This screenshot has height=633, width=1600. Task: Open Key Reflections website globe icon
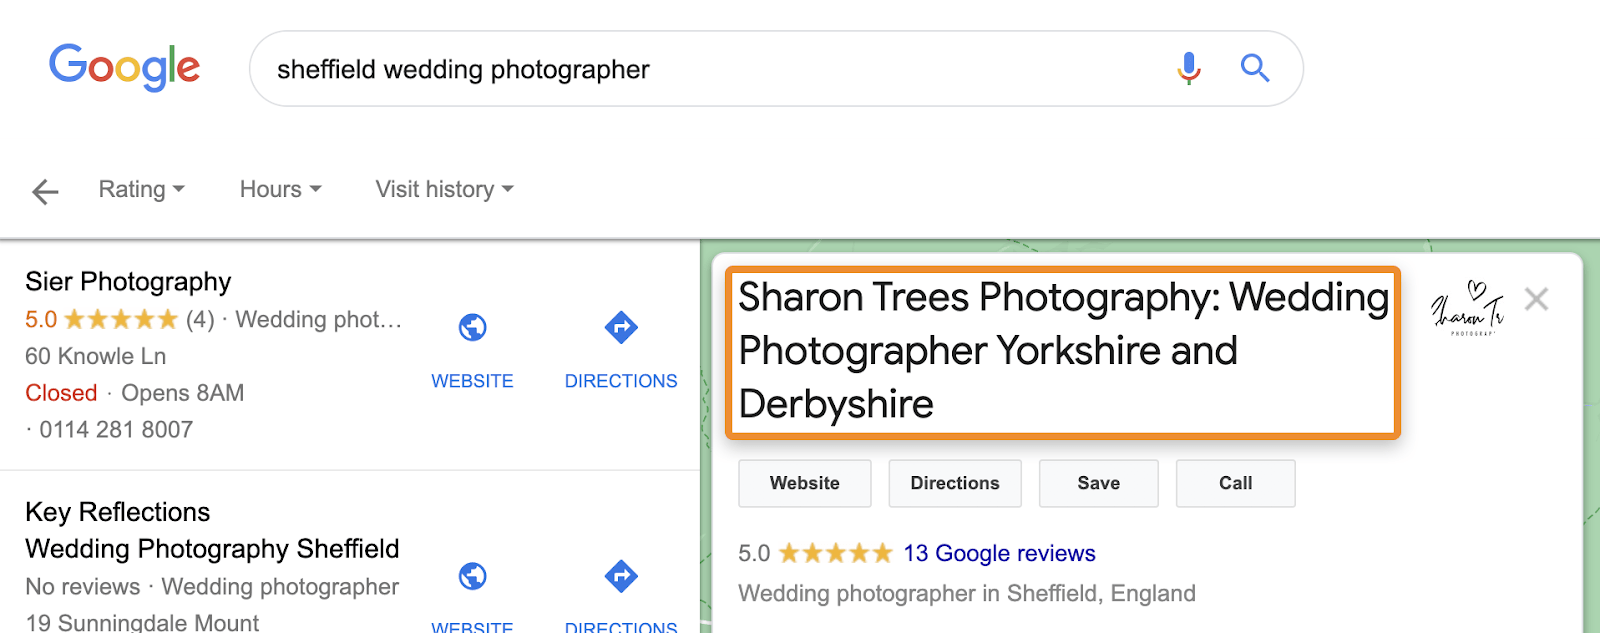click(472, 576)
